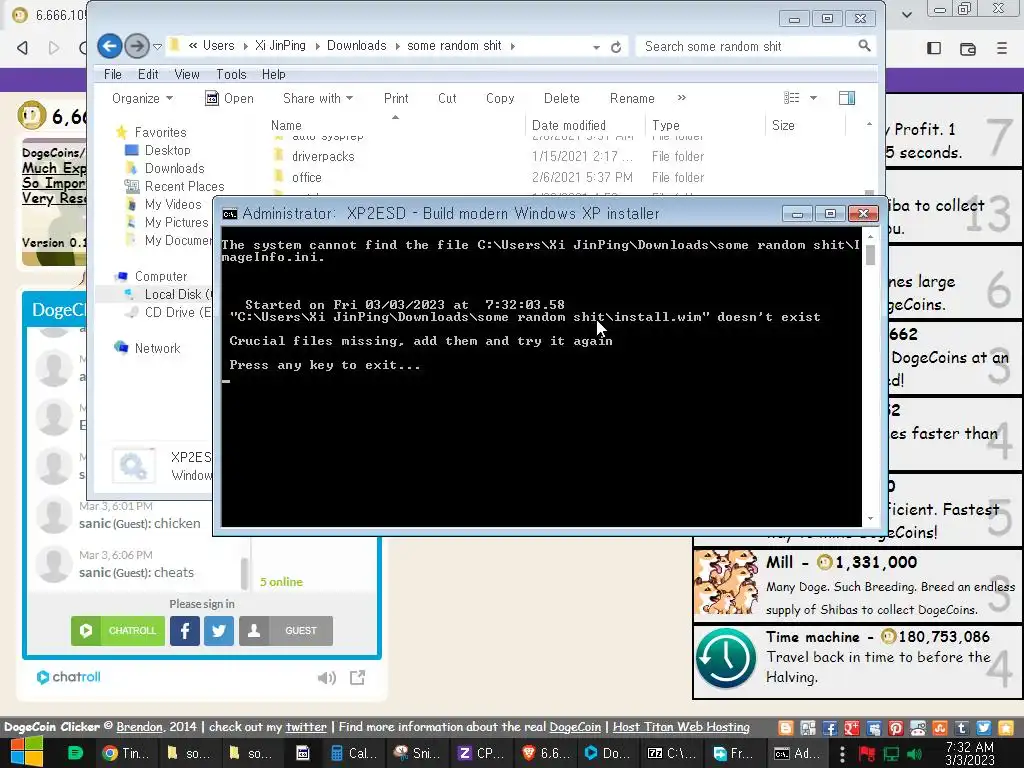
Task: Click Delete in Explorer toolbar
Action: click(562, 99)
